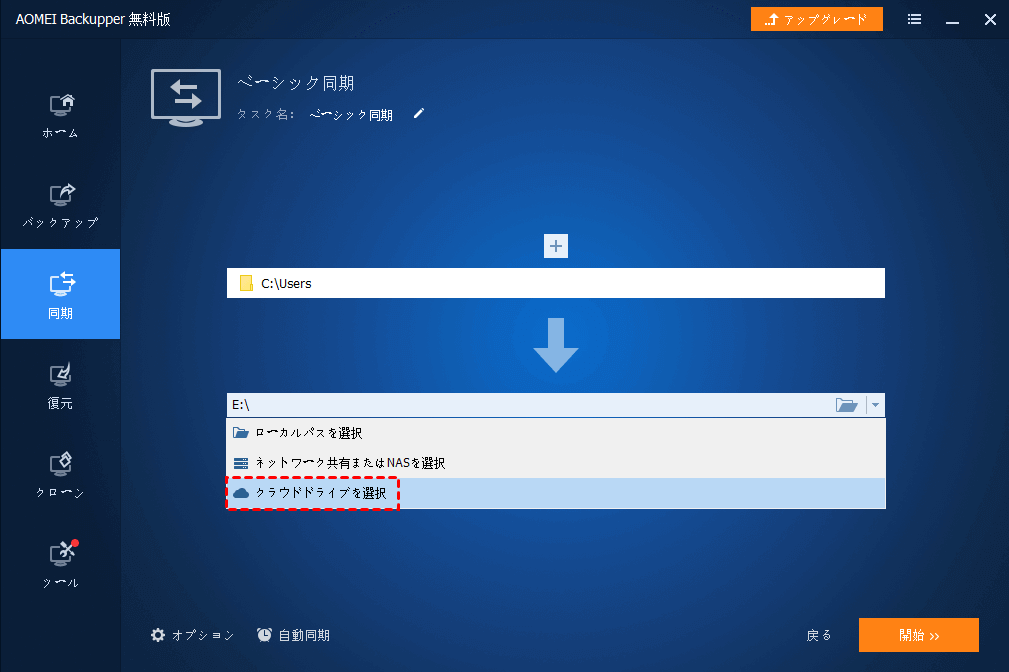
Task: Open Auto Sync (自動同期) schedule settings
Action: coord(293,635)
